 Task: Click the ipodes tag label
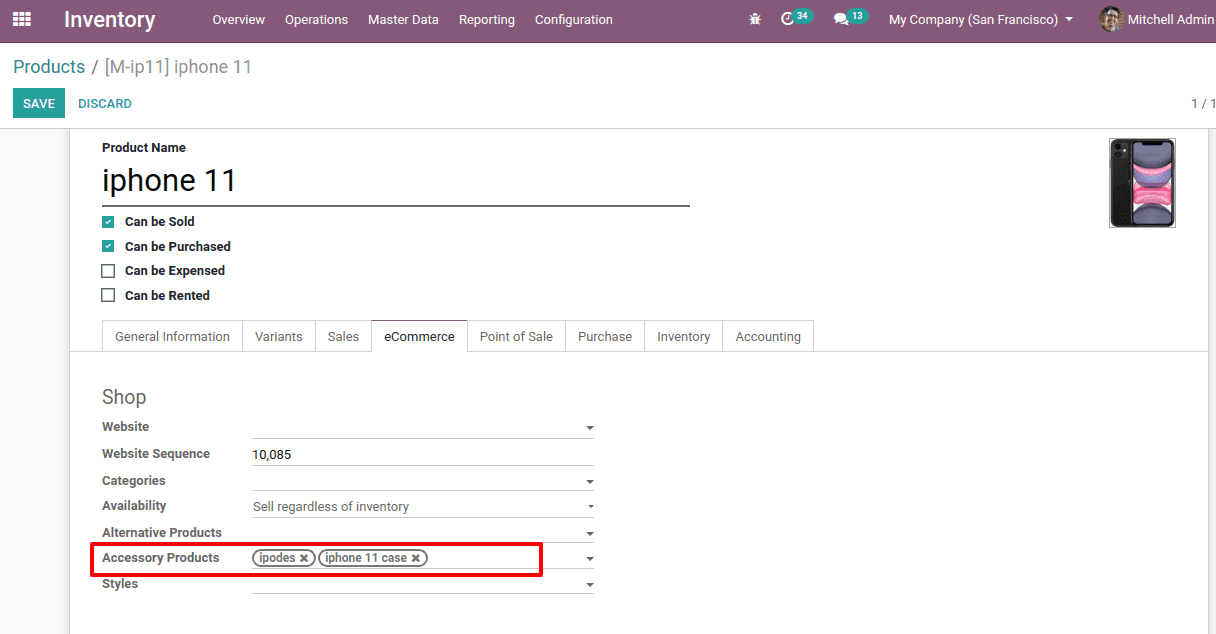[x=277, y=558]
